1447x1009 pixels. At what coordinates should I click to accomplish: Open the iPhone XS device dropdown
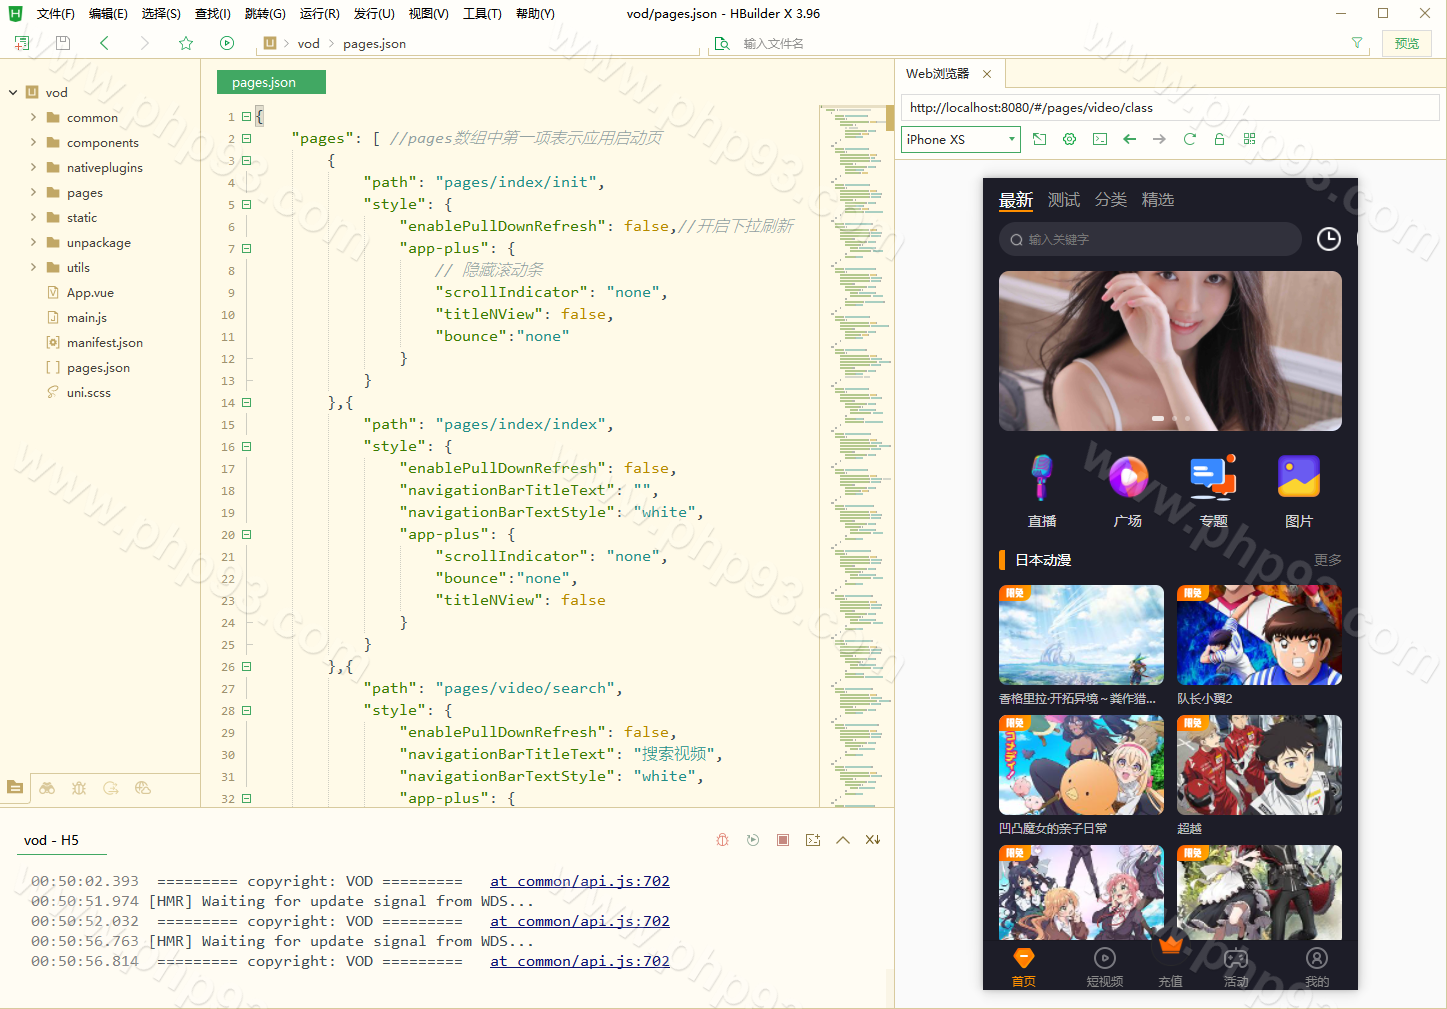coord(960,140)
